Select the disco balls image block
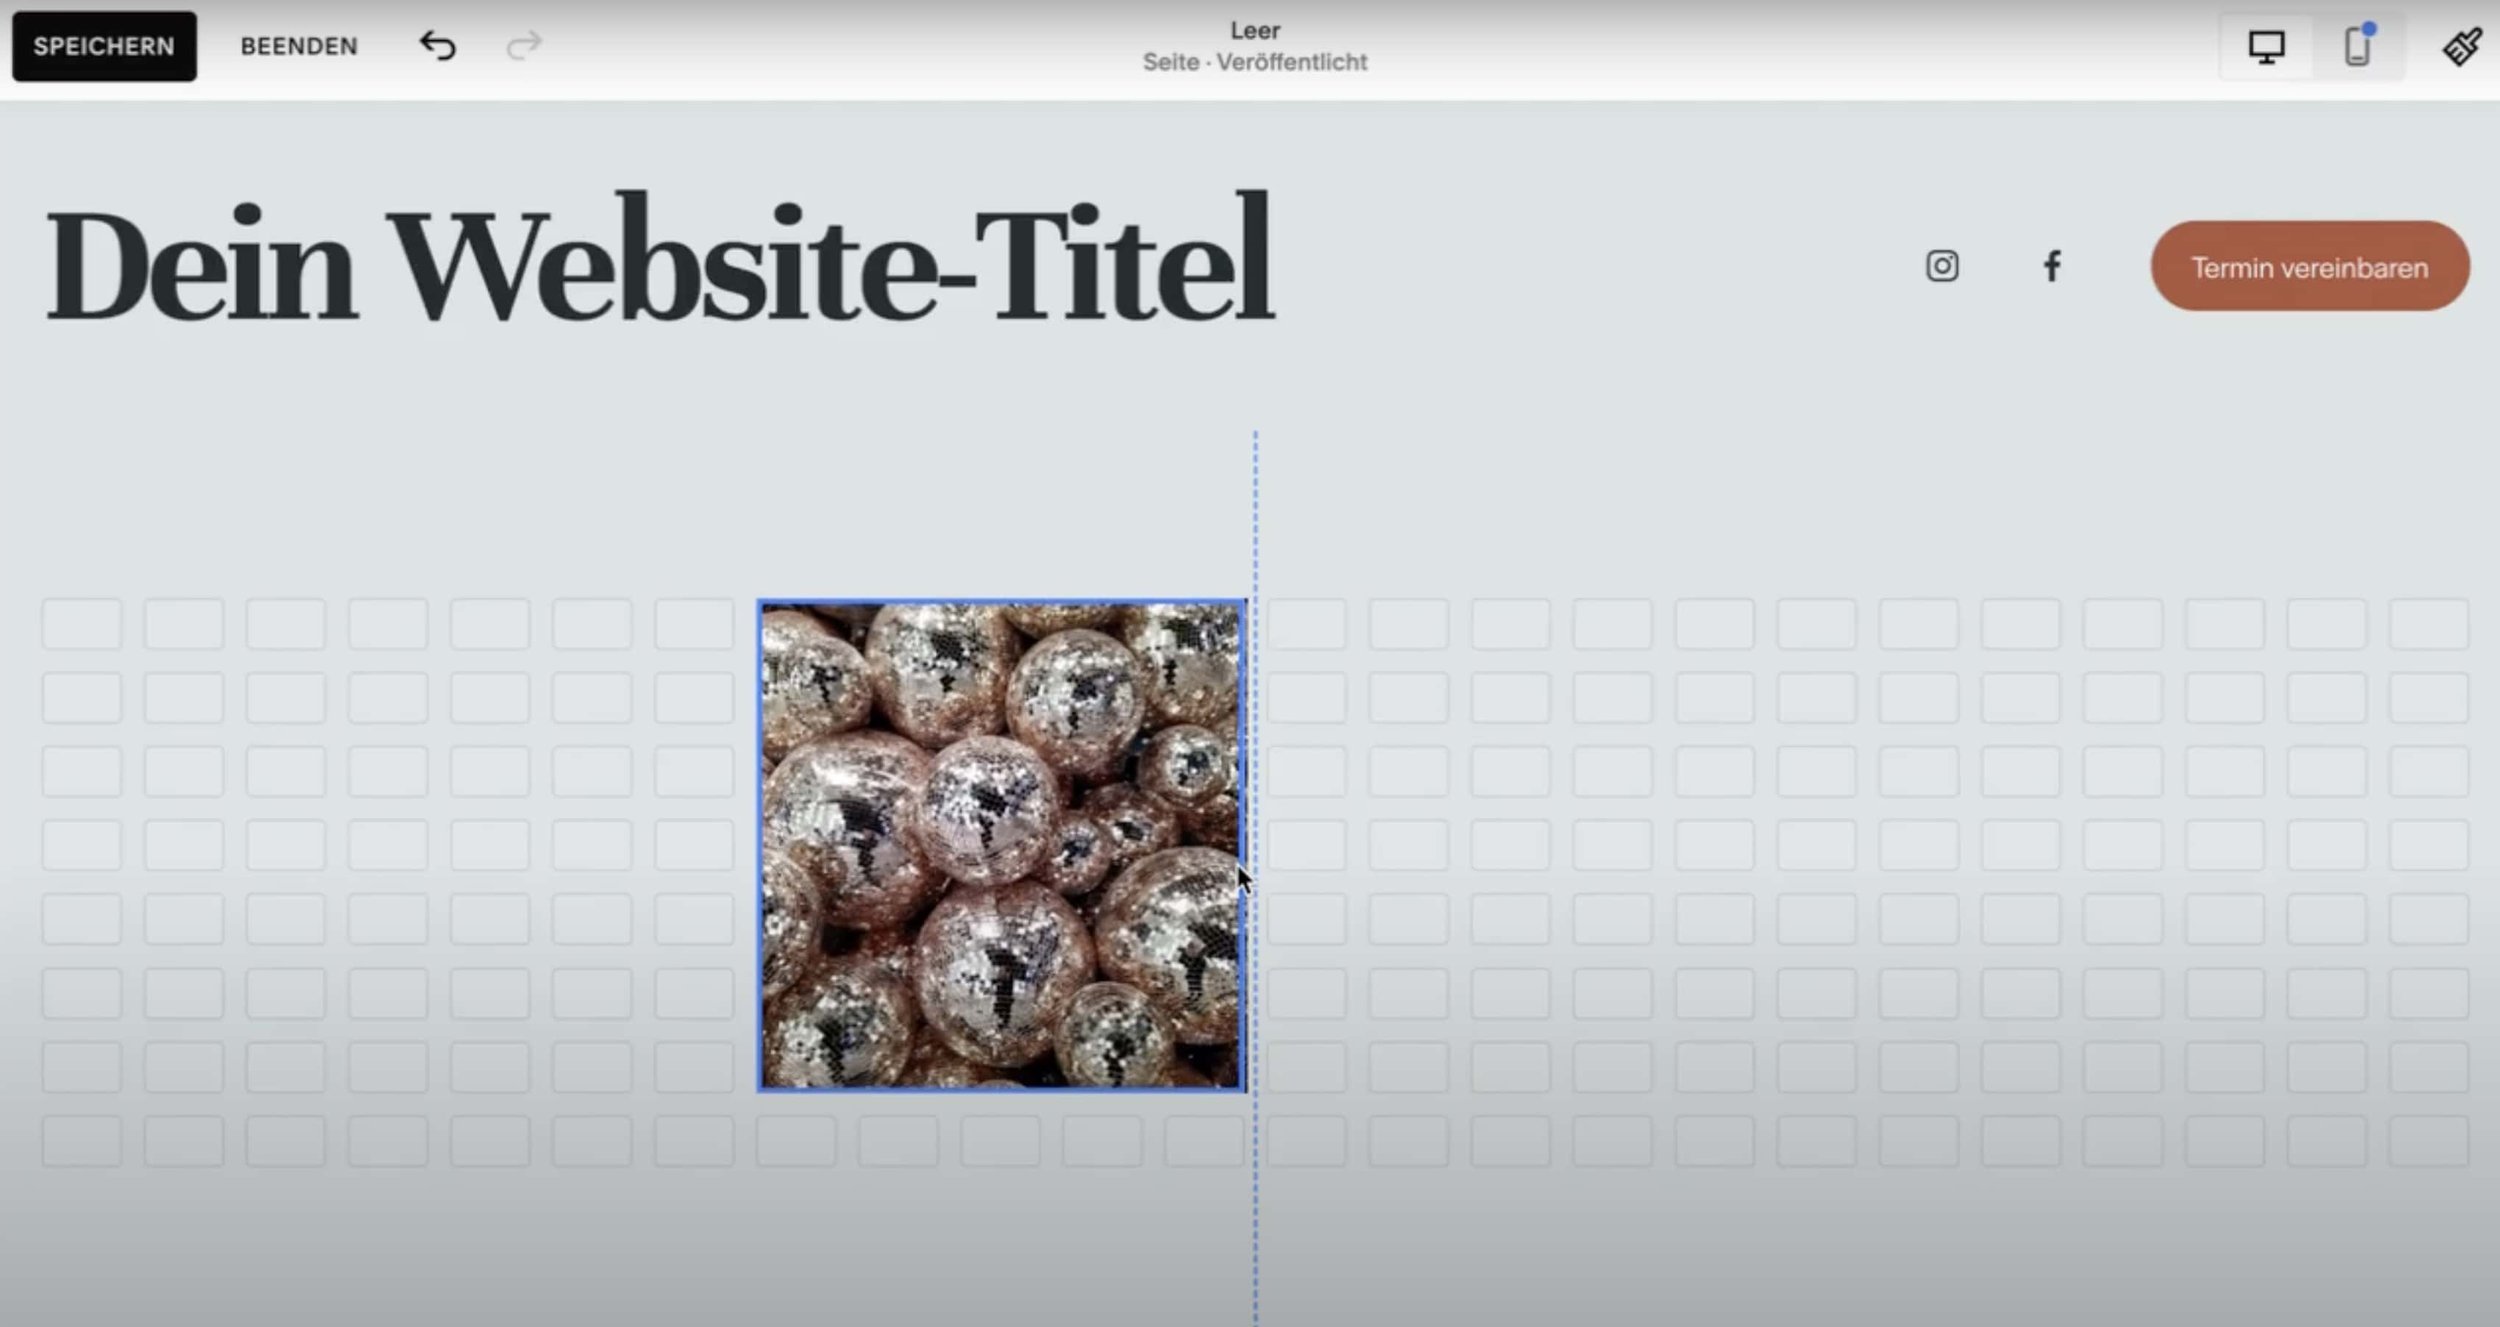 (1000, 845)
